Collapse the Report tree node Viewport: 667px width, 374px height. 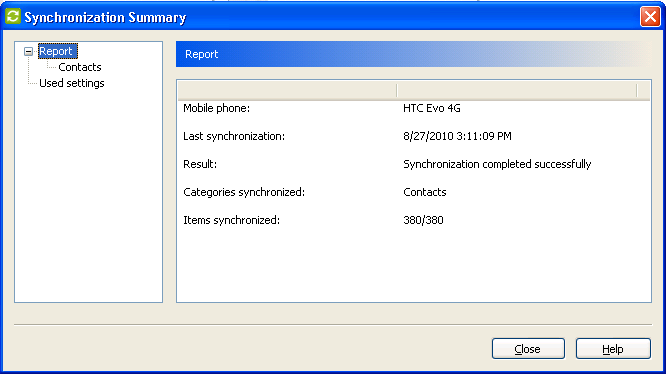point(29,51)
